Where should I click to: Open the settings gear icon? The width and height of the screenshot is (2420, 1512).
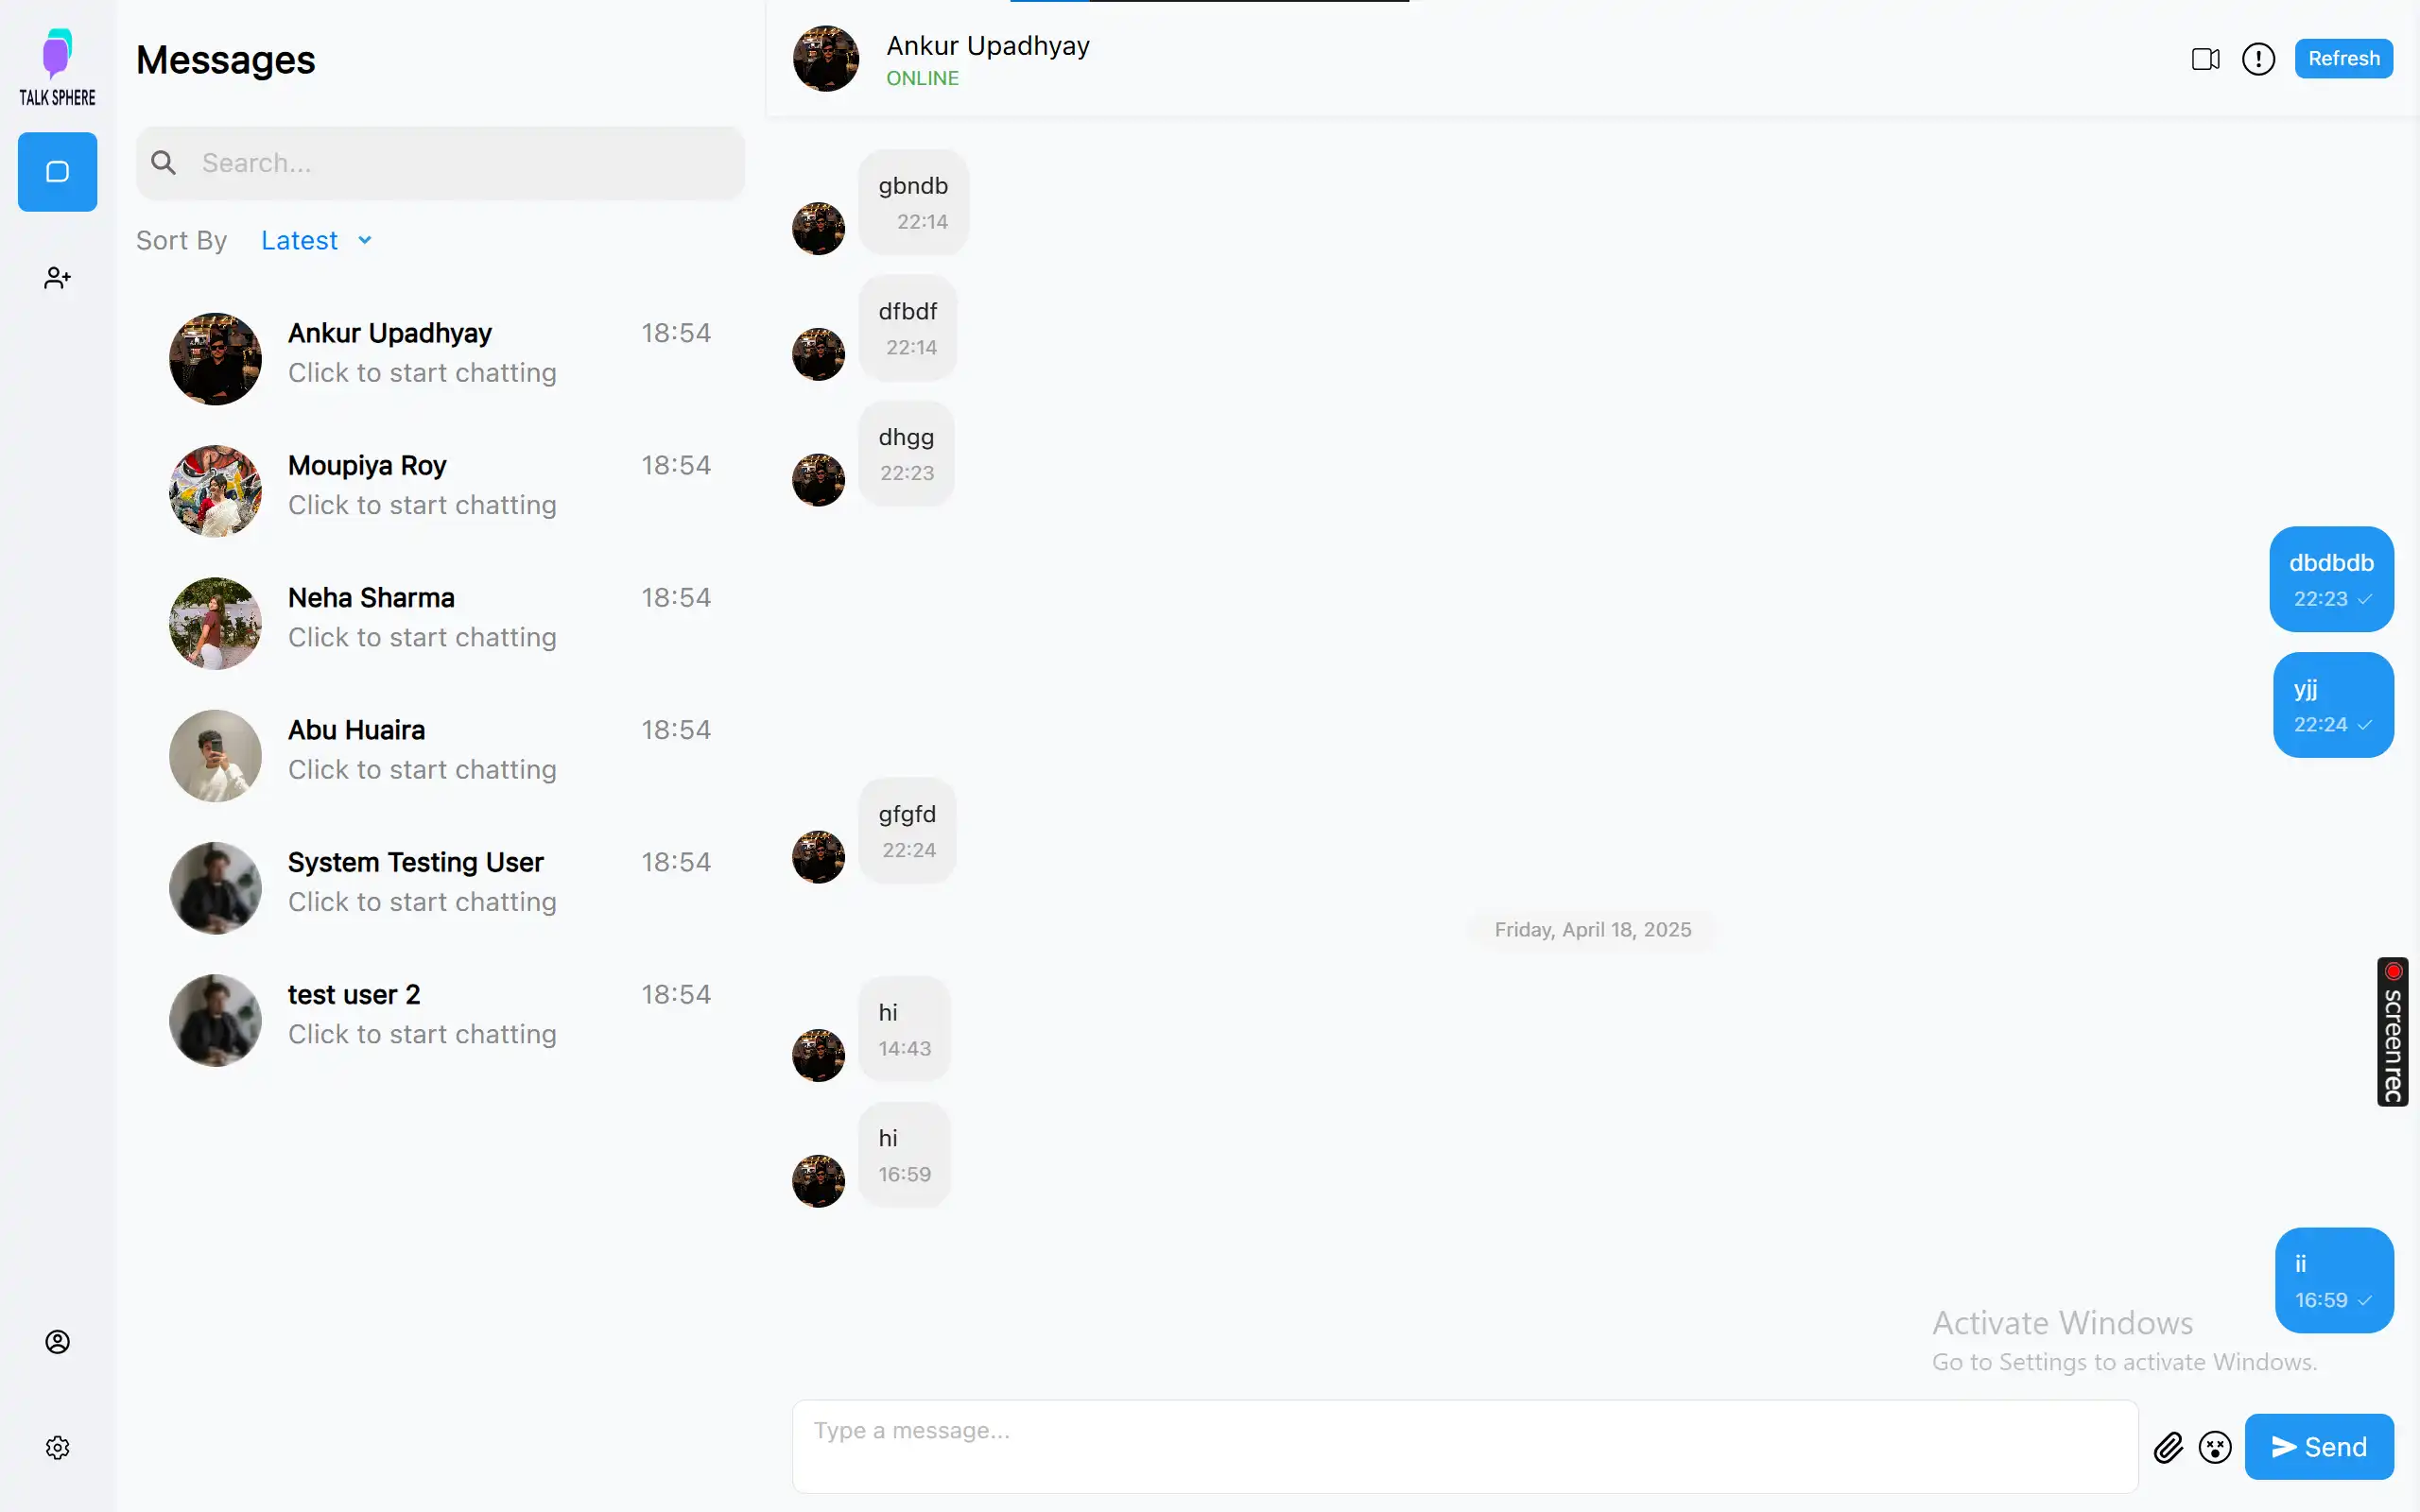tap(58, 1447)
